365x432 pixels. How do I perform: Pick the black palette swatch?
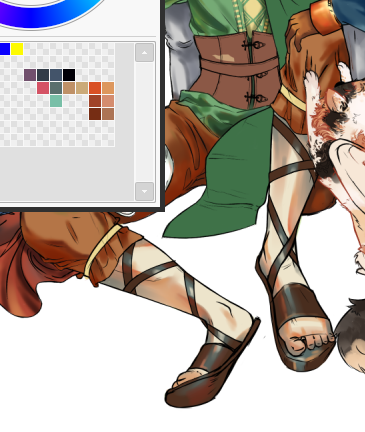(69, 75)
